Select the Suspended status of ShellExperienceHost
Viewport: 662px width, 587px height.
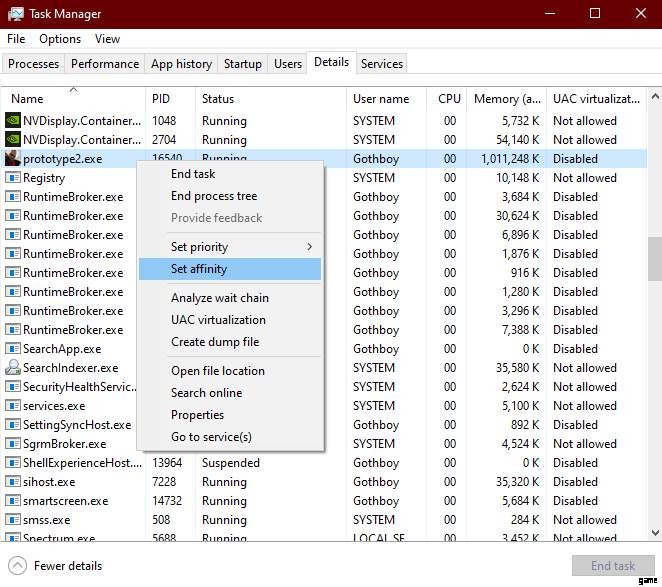tap(231, 463)
